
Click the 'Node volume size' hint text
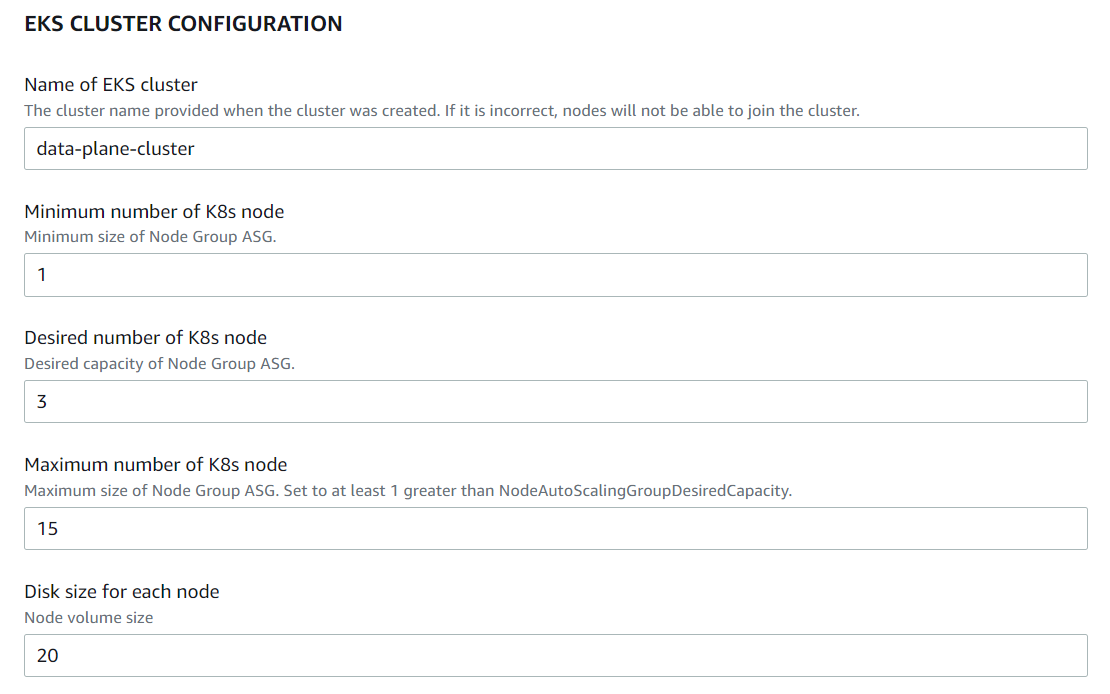[x=88, y=618]
